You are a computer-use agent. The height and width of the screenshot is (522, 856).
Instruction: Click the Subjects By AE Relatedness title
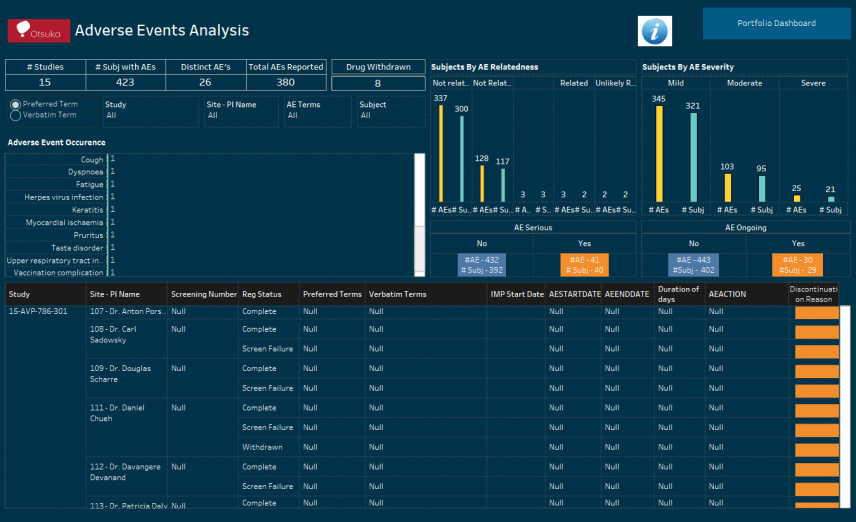pos(484,67)
